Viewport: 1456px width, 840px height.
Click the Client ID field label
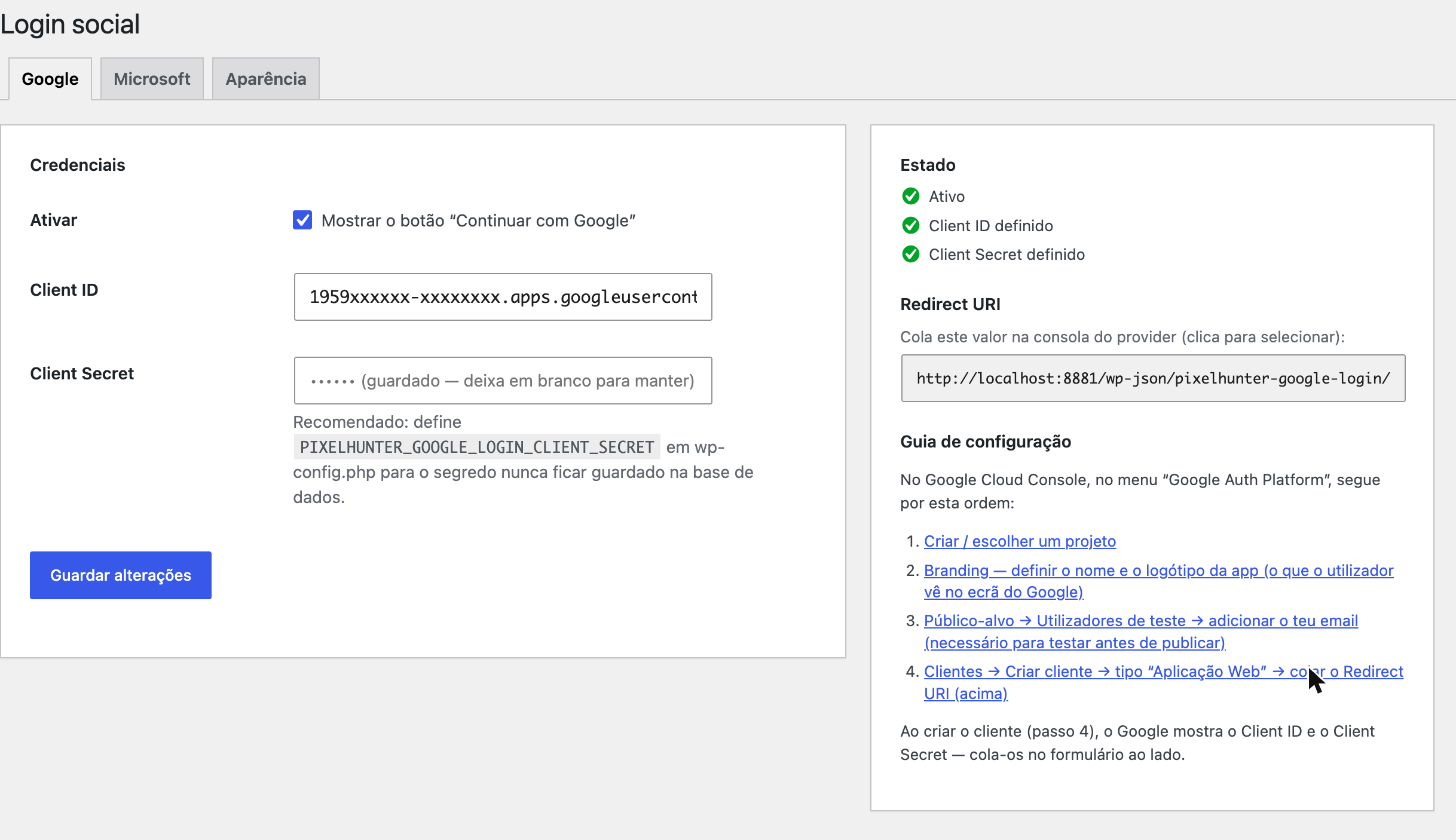[64, 290]
